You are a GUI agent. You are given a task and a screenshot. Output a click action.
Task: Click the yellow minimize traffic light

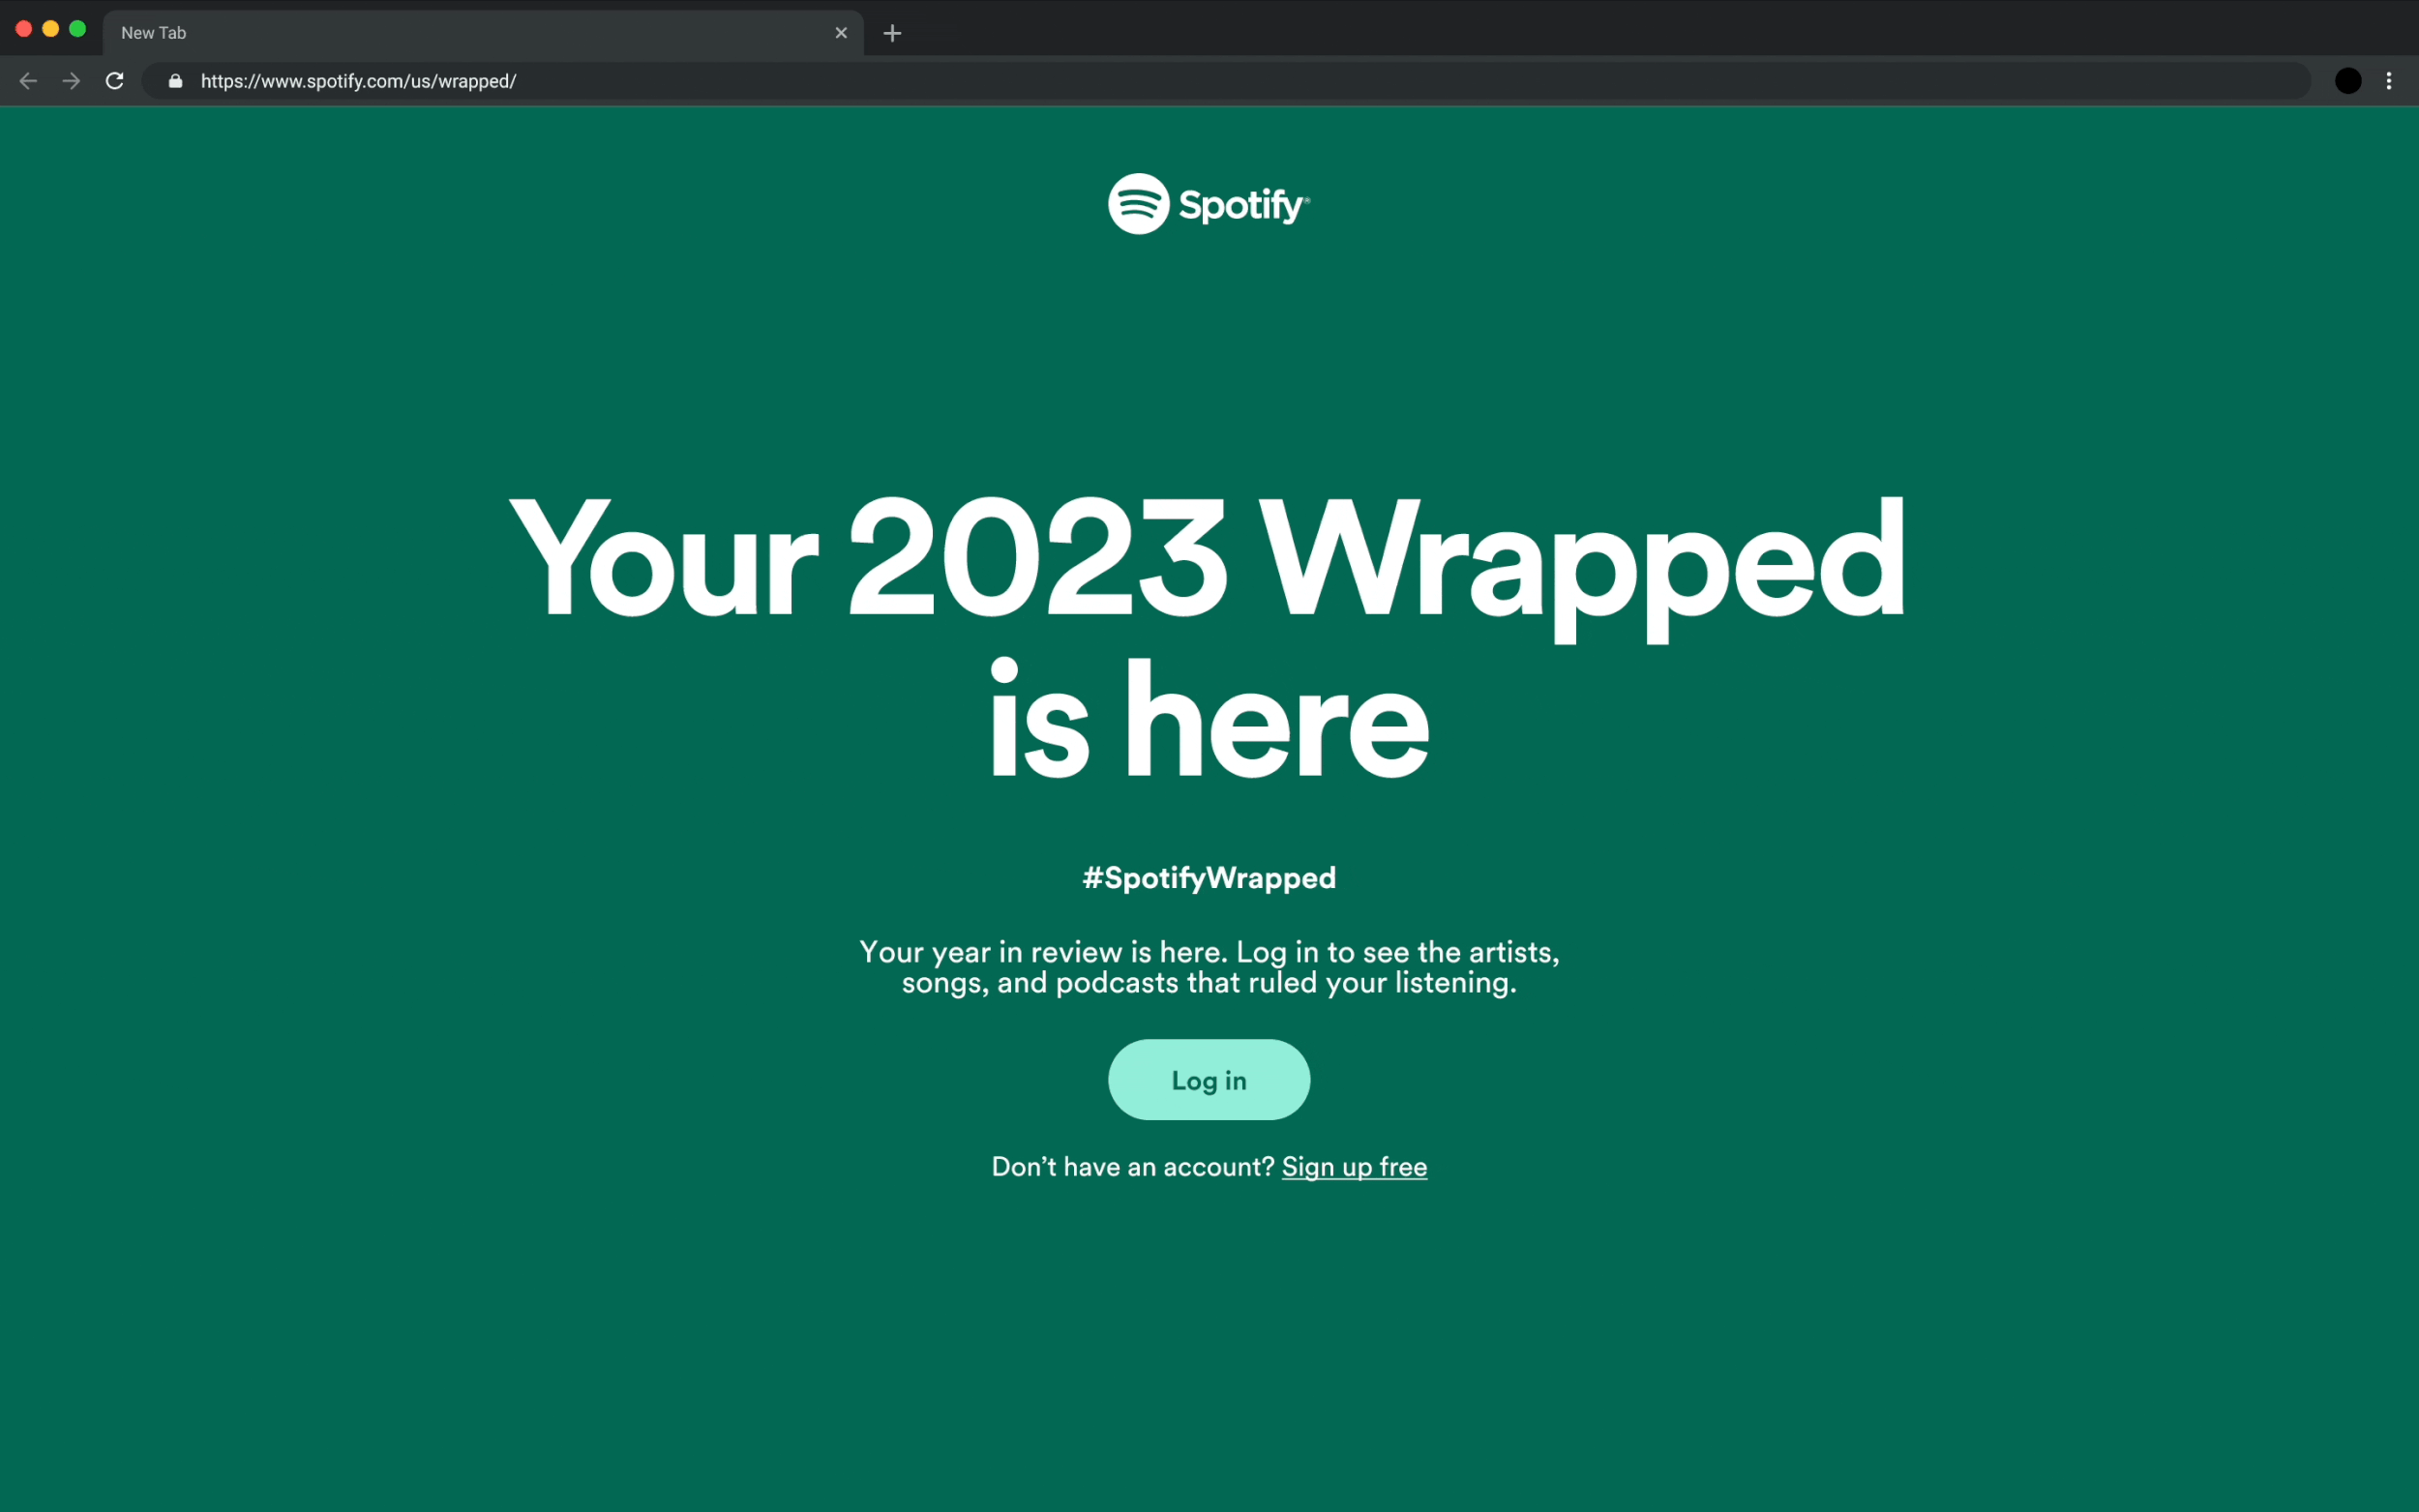50,29
